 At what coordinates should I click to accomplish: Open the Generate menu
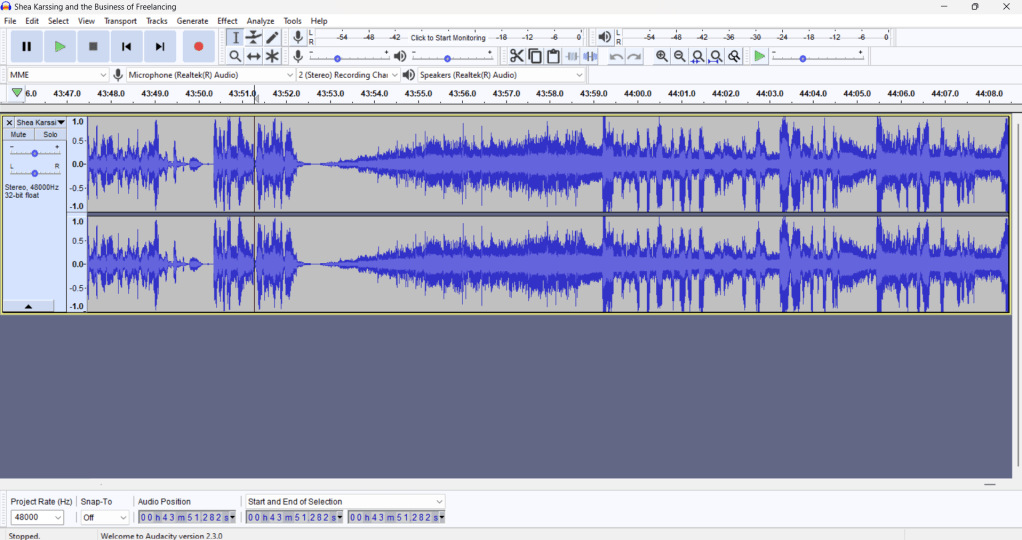(x=192, y=21)
